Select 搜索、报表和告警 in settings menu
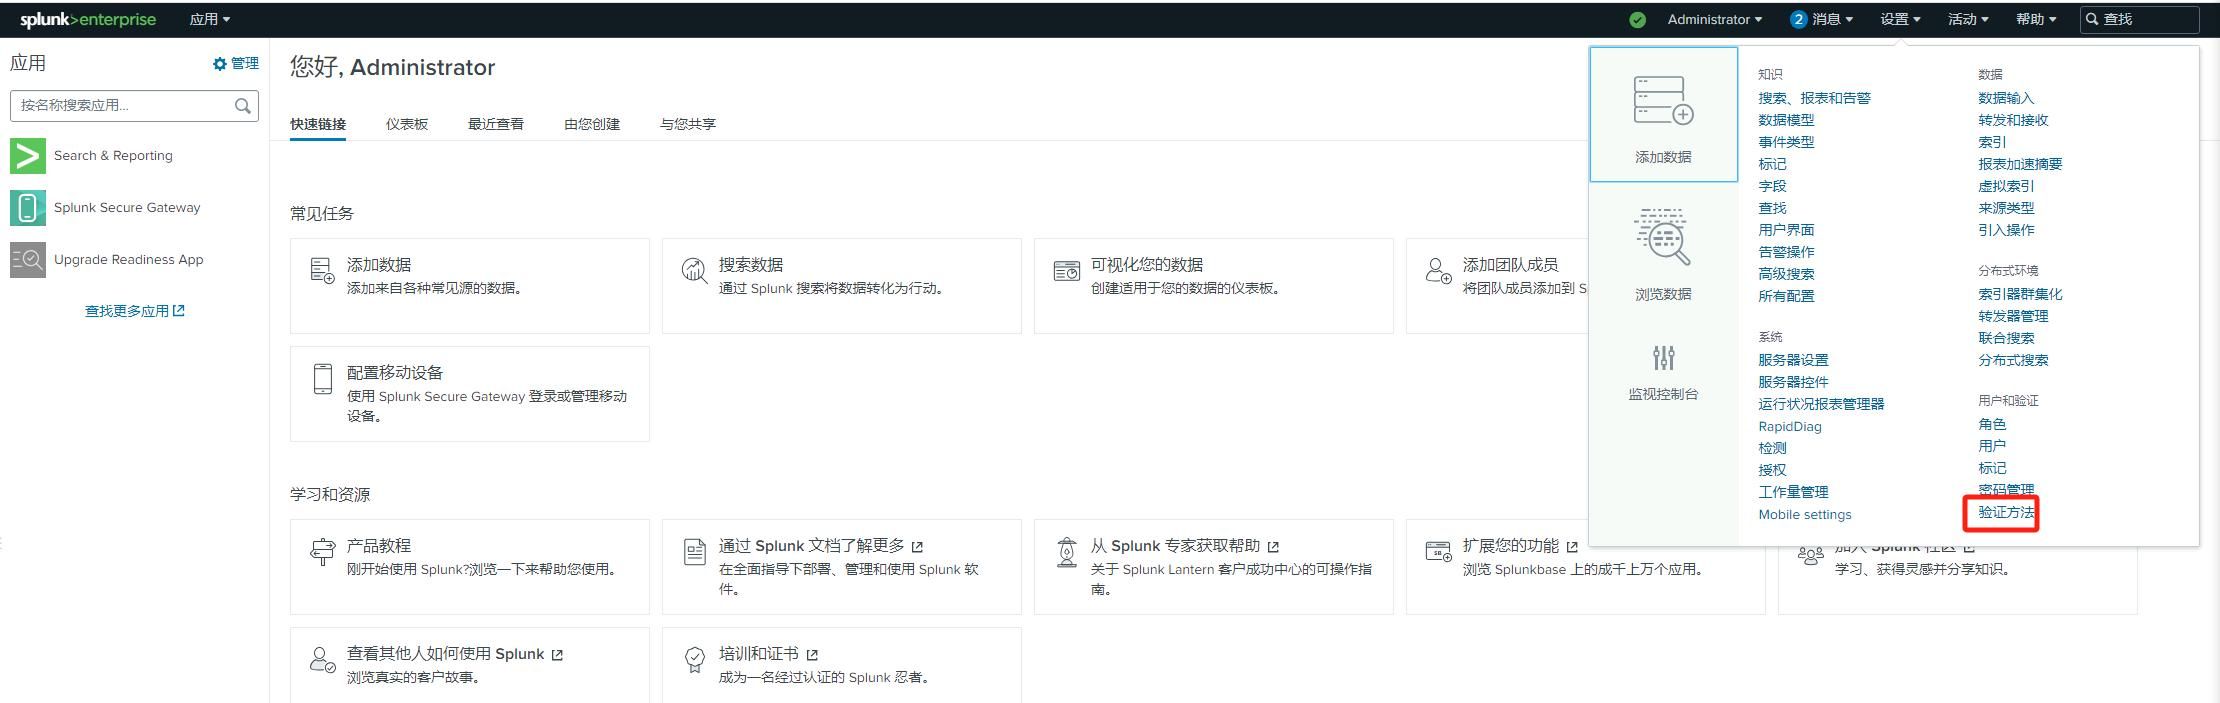 1814,98
